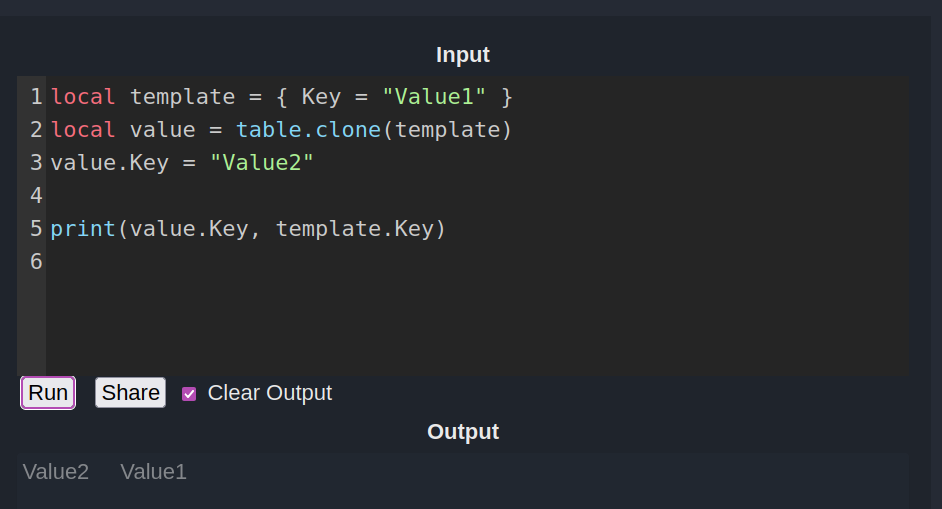The height and width of the screenshot is (509, 942).
Task: Click line number 6 in the gutter
Action: point(36,261)
